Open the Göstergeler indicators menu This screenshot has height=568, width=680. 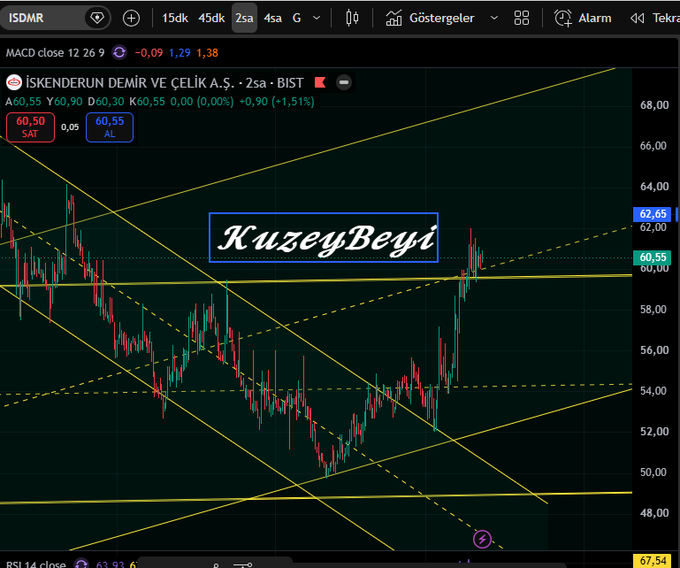point(430,18)
